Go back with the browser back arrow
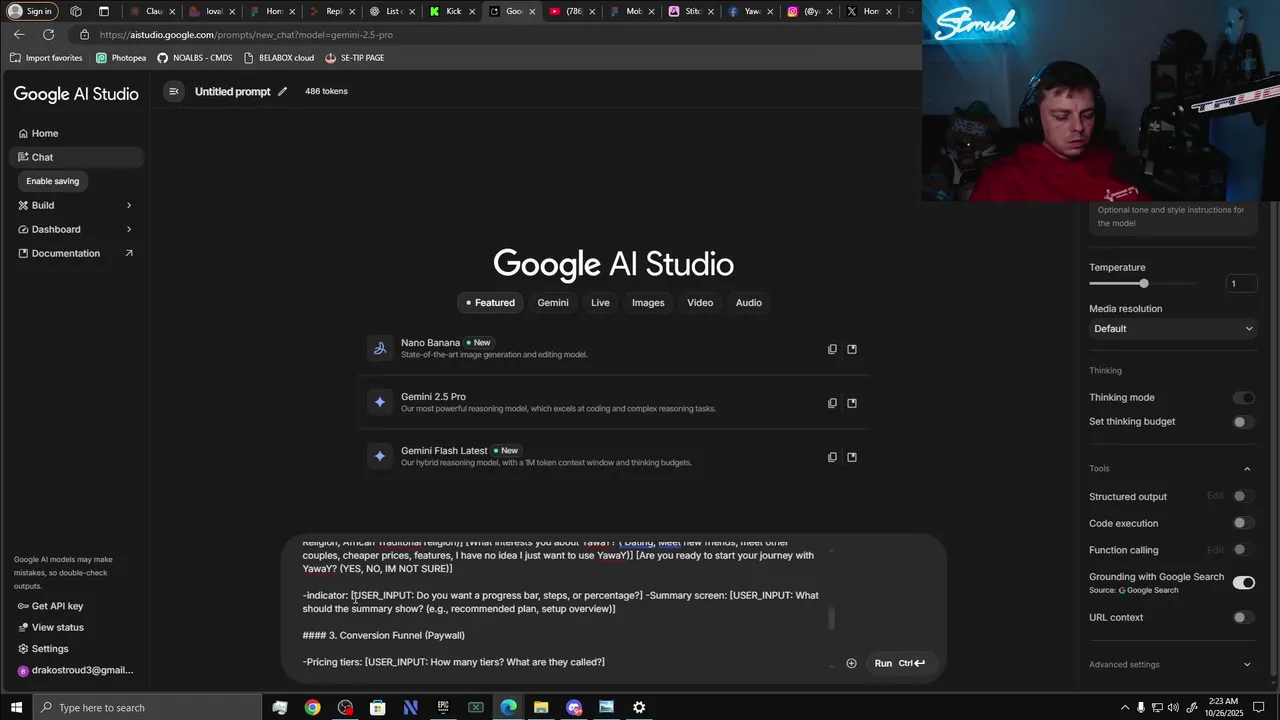Image resolution: width=1280 pixels, height=720 pixels. pos(19,34)
